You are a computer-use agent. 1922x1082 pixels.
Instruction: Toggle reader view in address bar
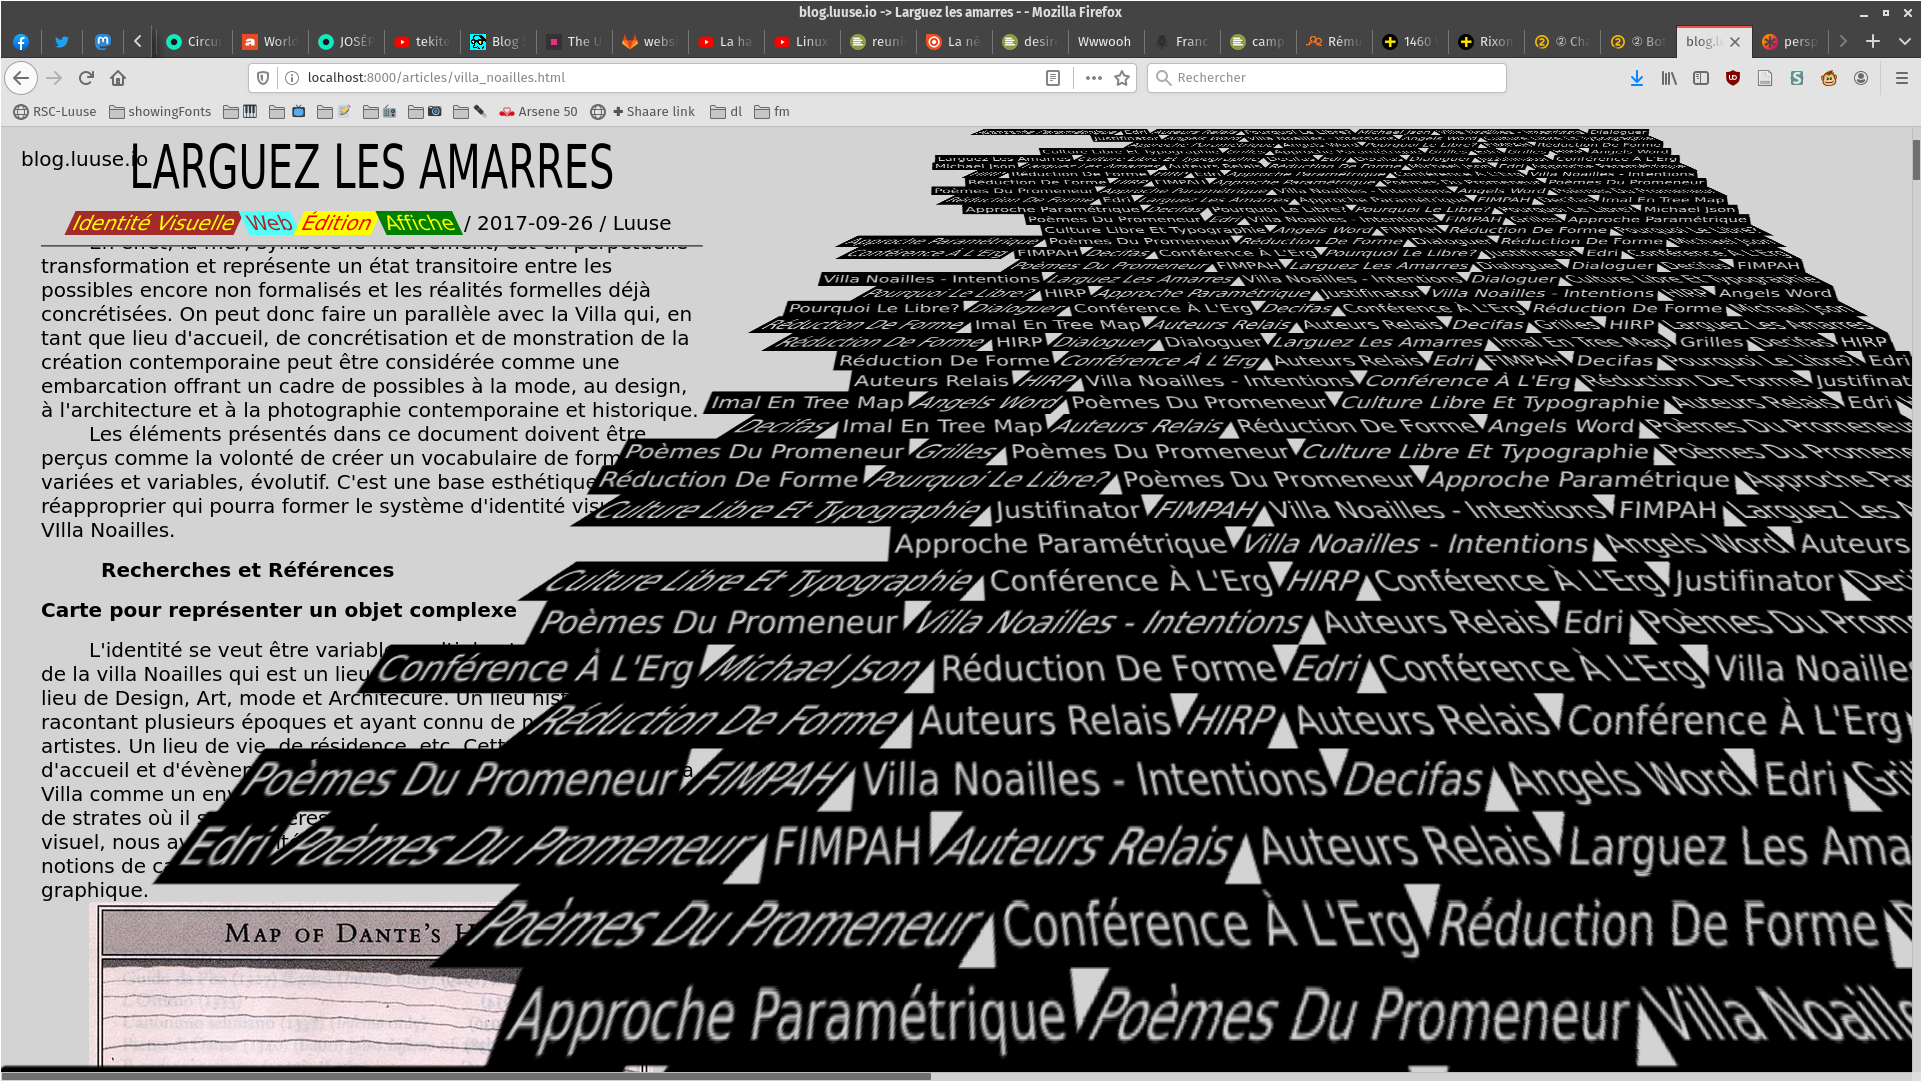tap(1053, 78)
